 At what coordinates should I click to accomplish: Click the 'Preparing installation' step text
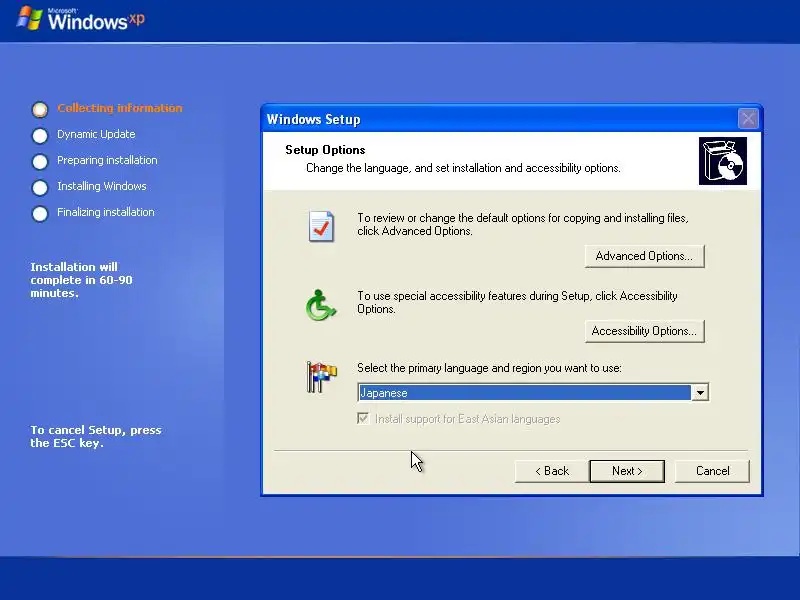(x=107, y=160)
